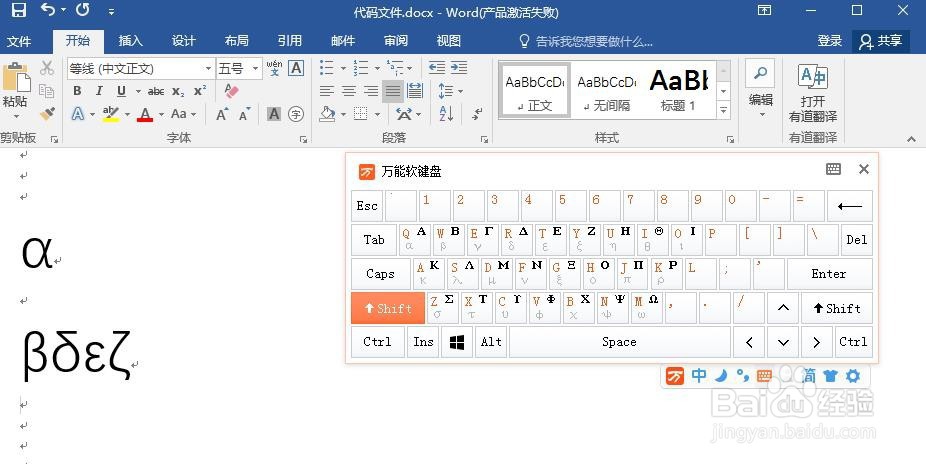Image resolution: width=926 pixels, height=464 pixels.
Task: Toggle Bold formatting
Action: 77,91
